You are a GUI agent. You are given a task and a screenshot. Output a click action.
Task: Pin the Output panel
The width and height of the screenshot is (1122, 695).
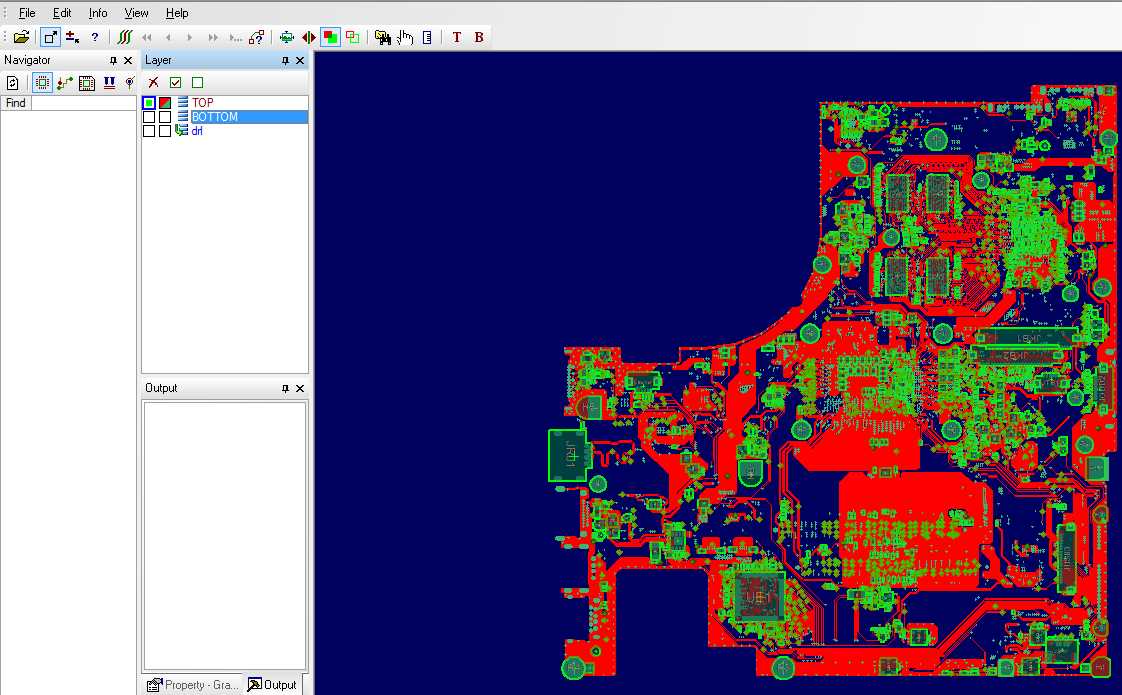(x=285, y=389)
